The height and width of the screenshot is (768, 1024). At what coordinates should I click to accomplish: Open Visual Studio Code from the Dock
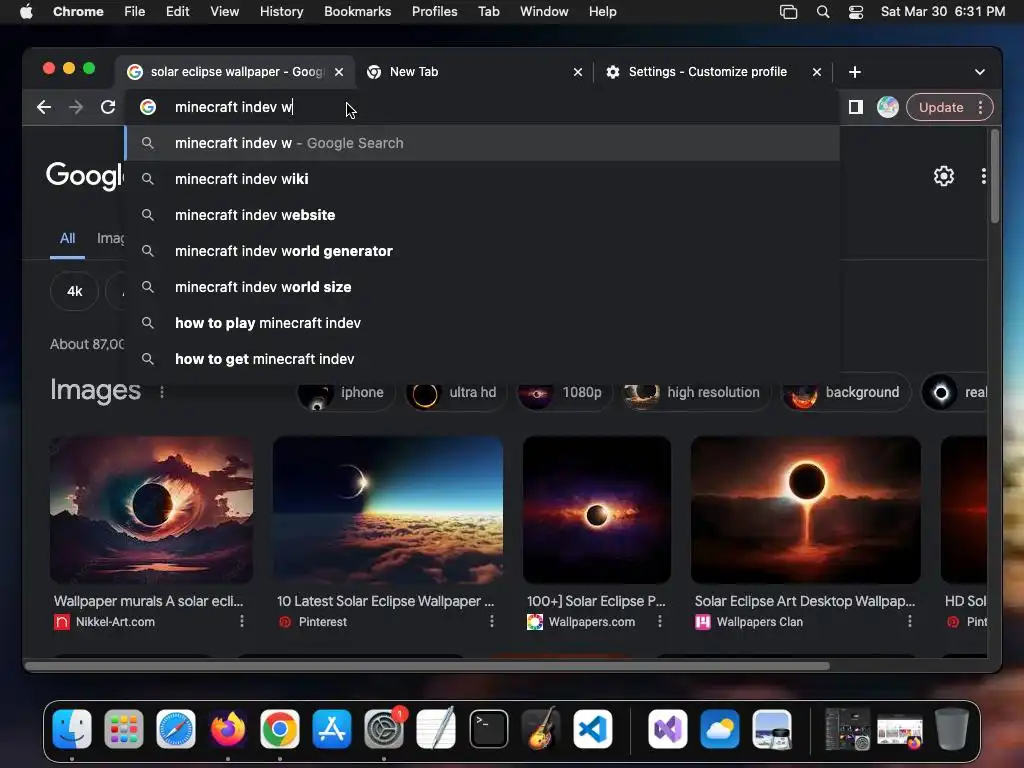[x=593, y=729]
